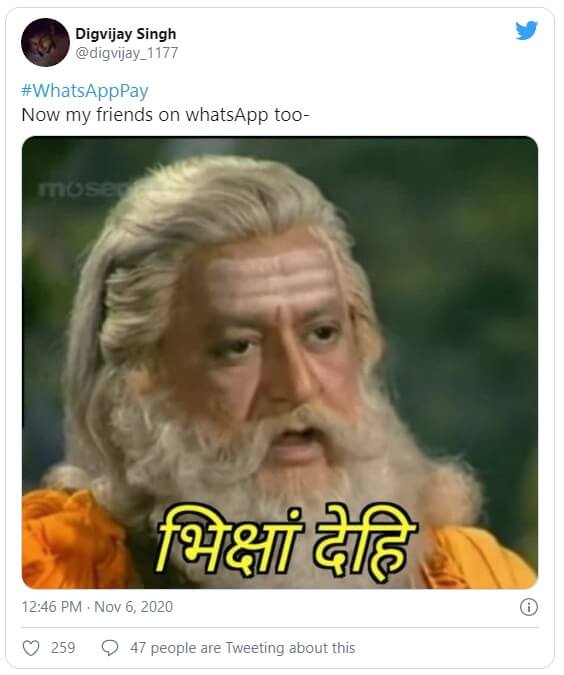564x675 pixels.
Task: Click the 259 likes count
Action: (63, 647)
